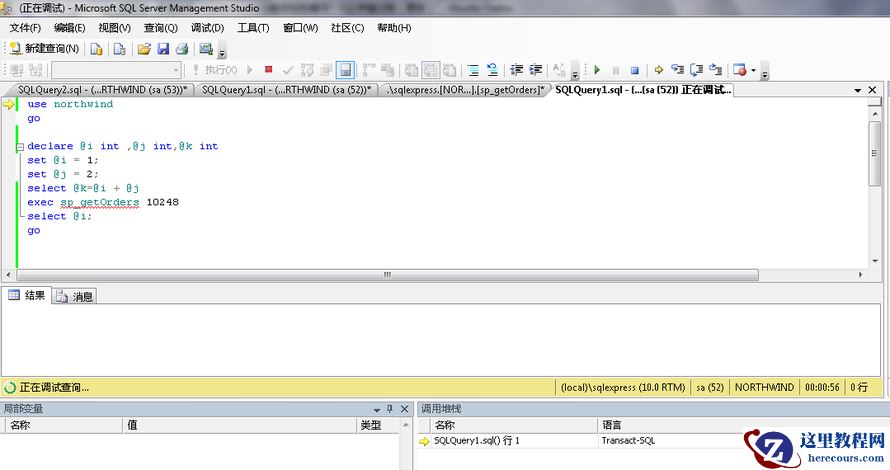Switch to SQLQuery1.sql RTHWIND (sa (52))* tab
This screenshot has width=890, height=470.
coord(286,90)
